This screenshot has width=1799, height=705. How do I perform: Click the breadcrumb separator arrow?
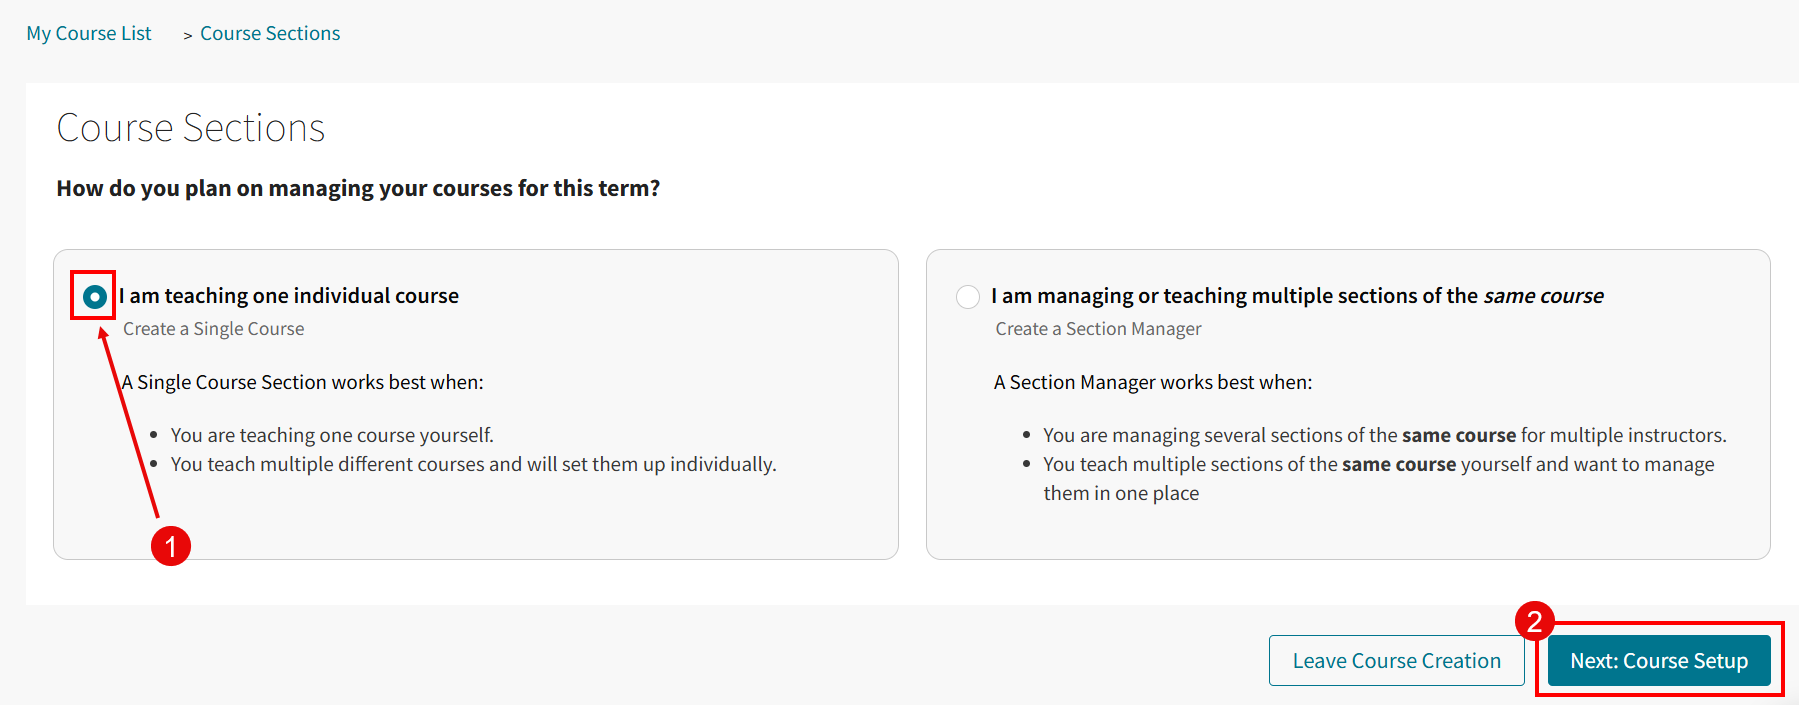point(187,34)
